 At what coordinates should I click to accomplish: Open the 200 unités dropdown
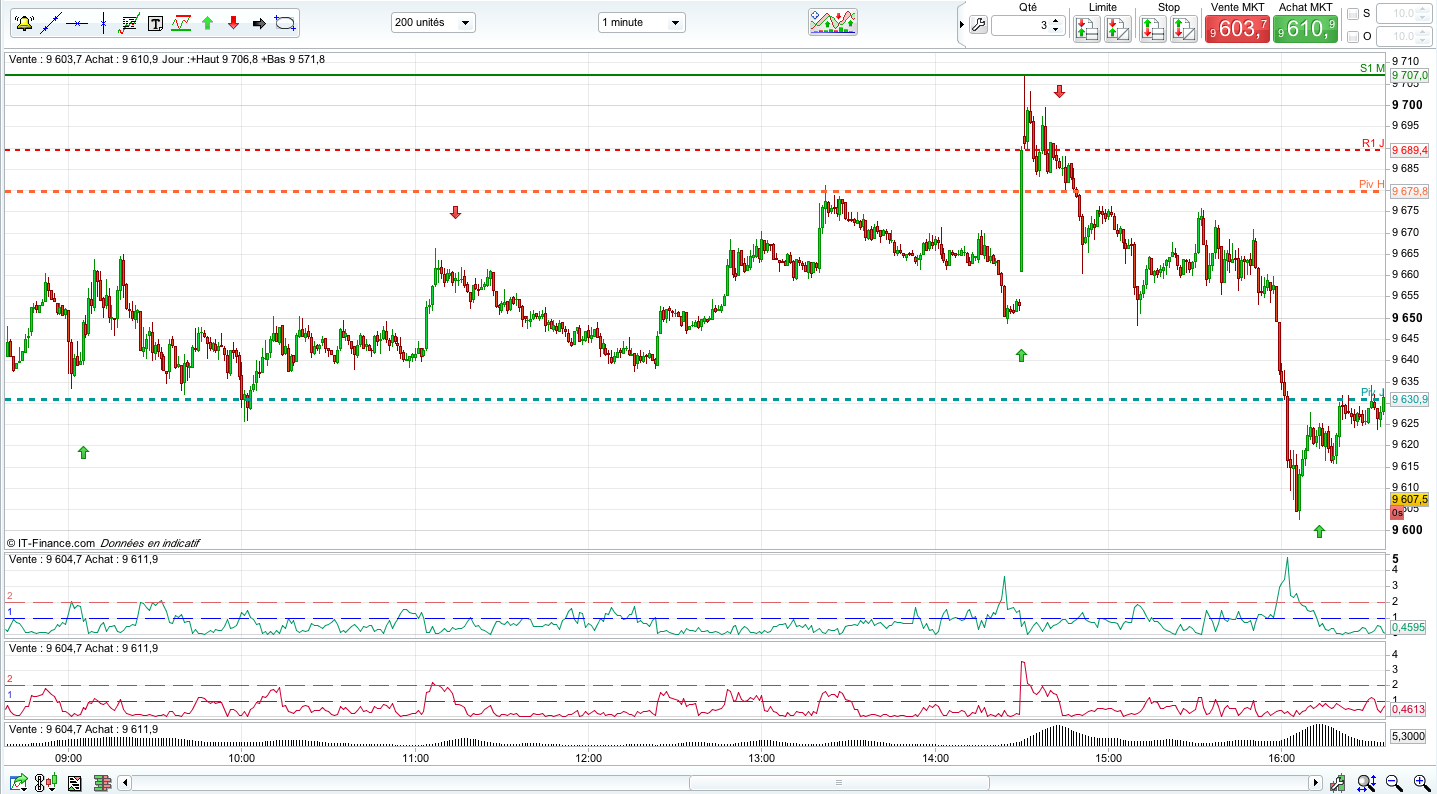434,22
